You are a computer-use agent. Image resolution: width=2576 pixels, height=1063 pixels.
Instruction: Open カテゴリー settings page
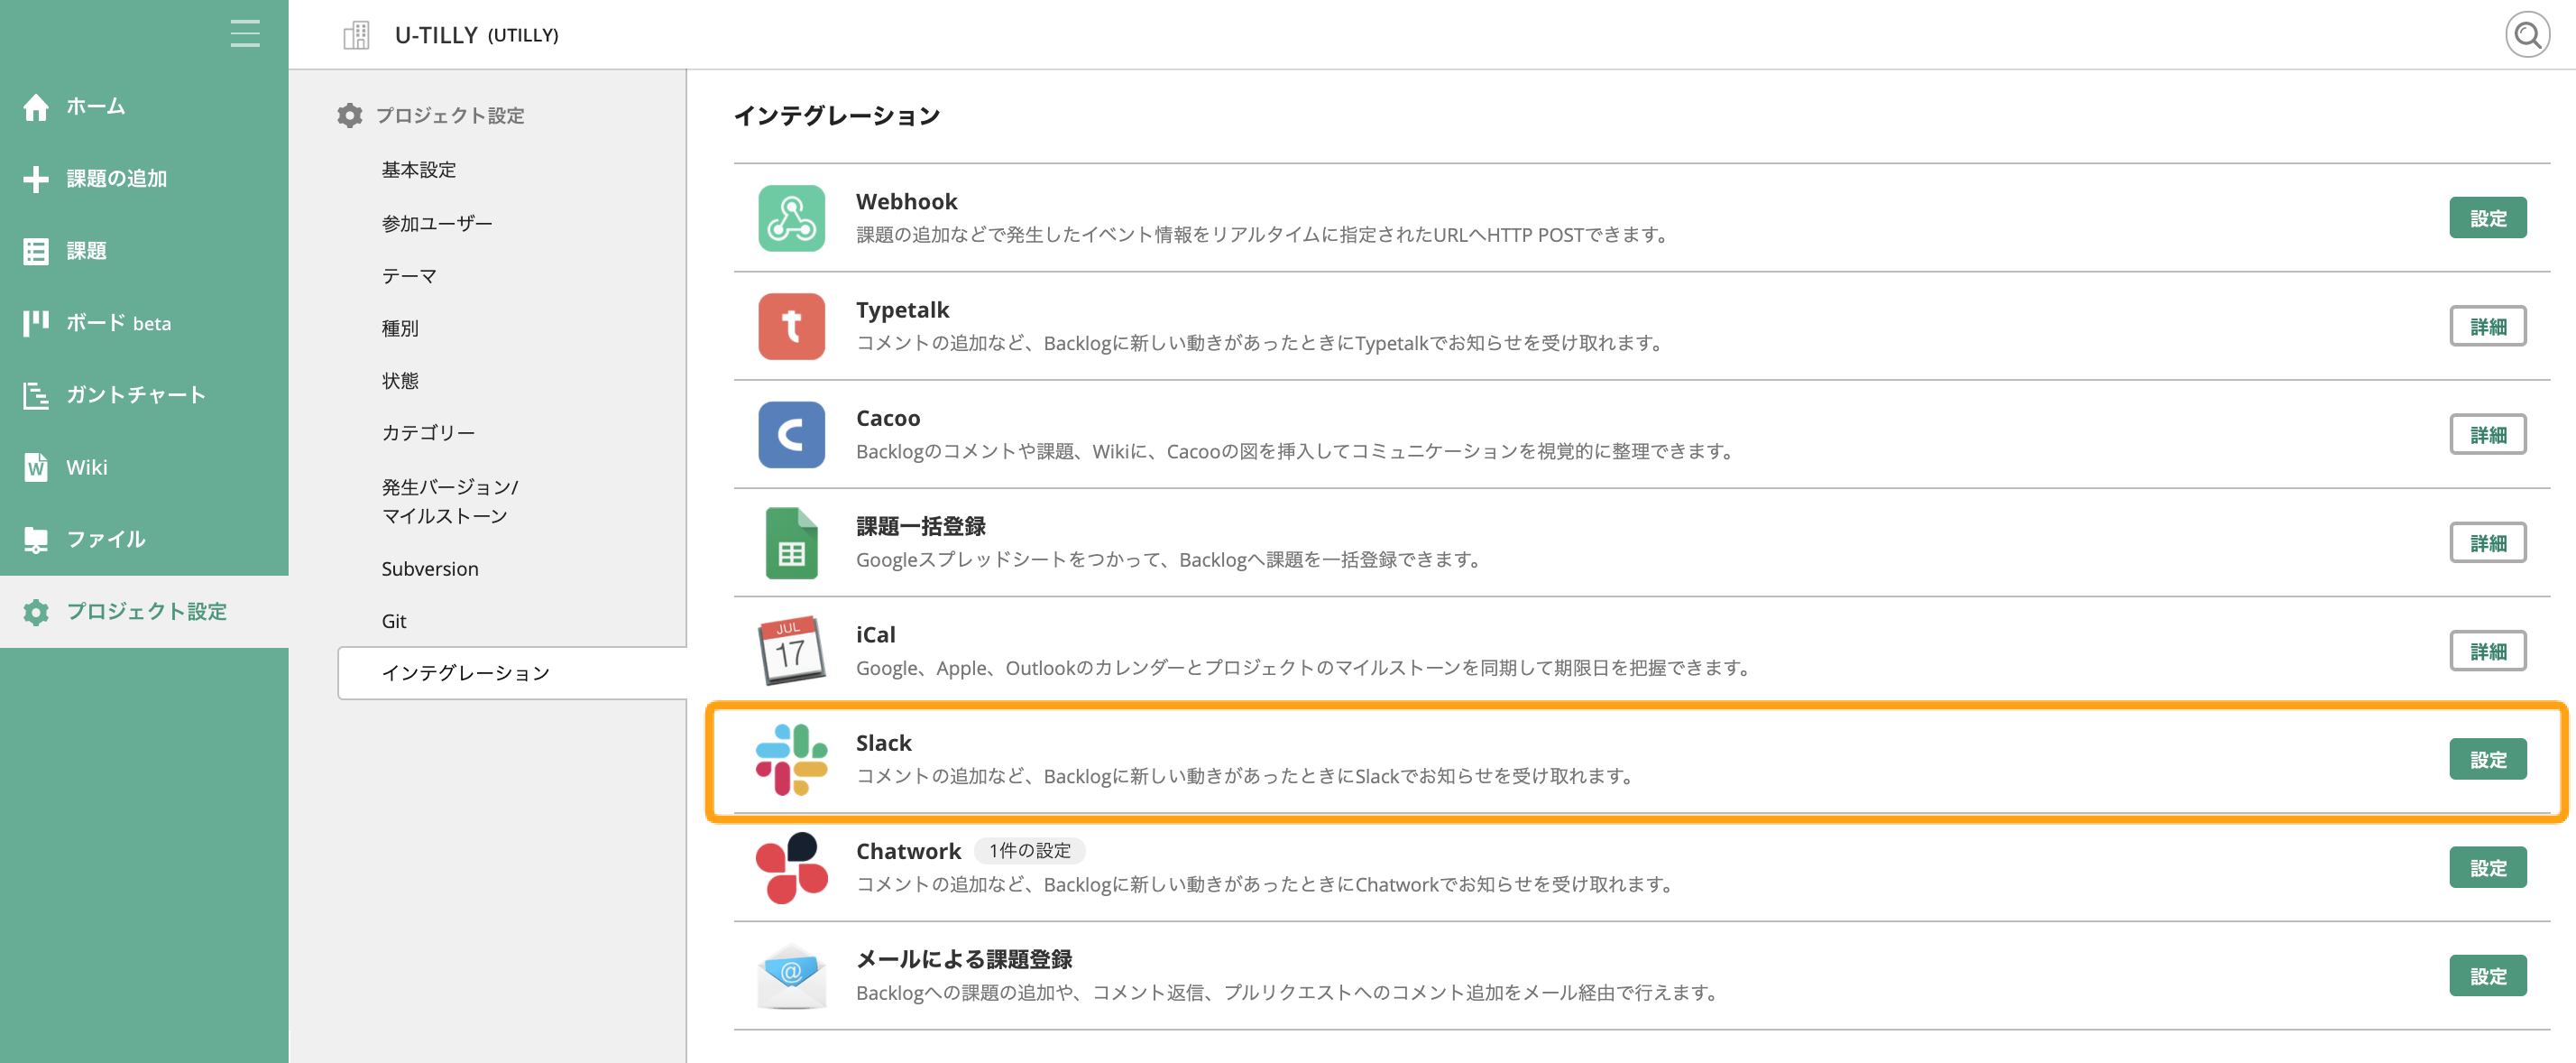428,432
